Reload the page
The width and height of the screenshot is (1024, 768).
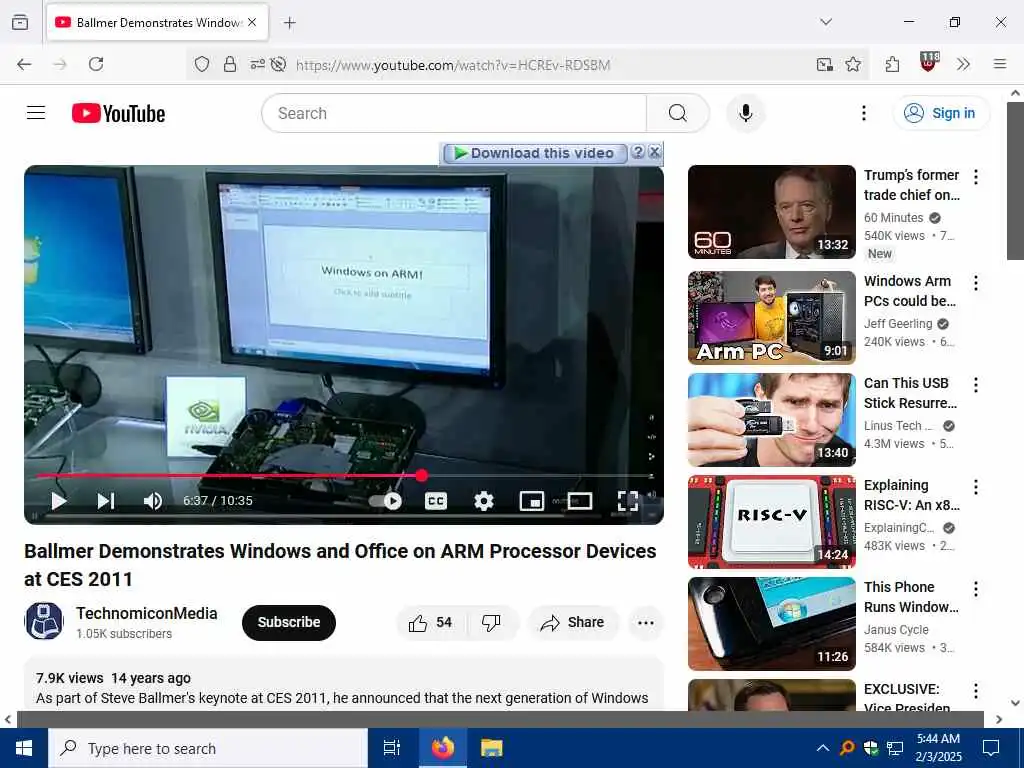96,64
